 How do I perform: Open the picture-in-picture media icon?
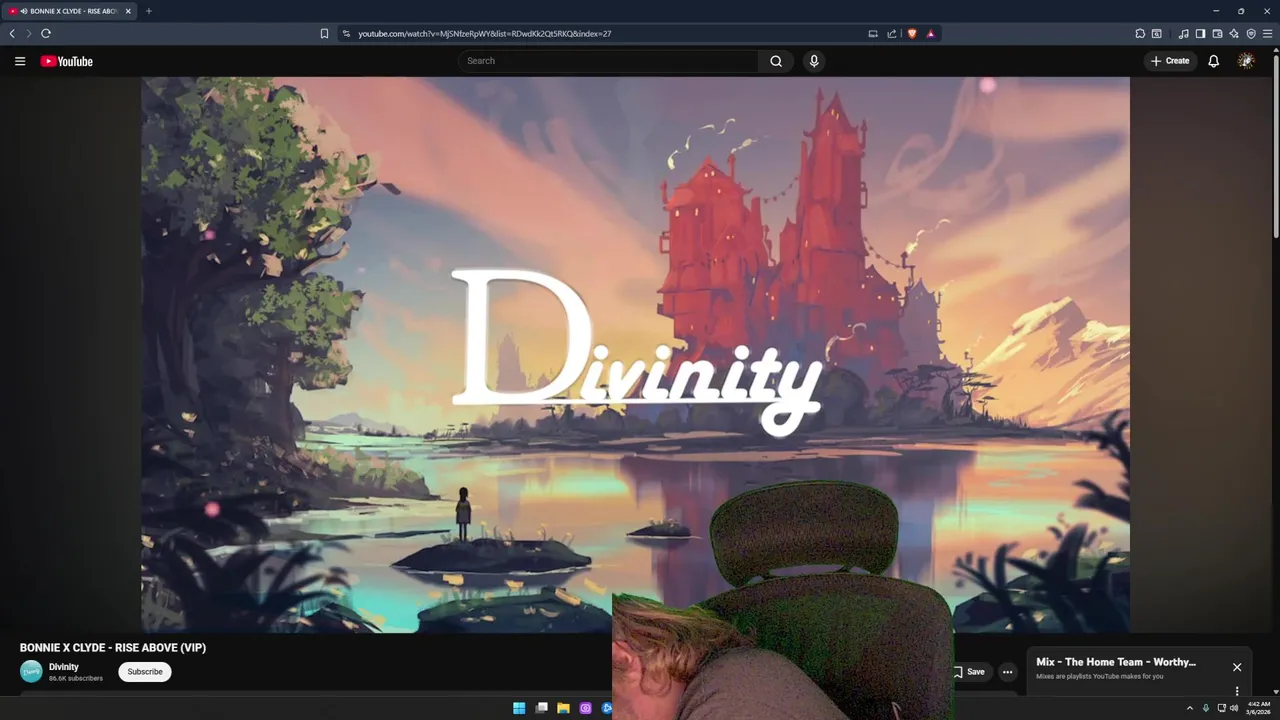[x=873, y=33]
